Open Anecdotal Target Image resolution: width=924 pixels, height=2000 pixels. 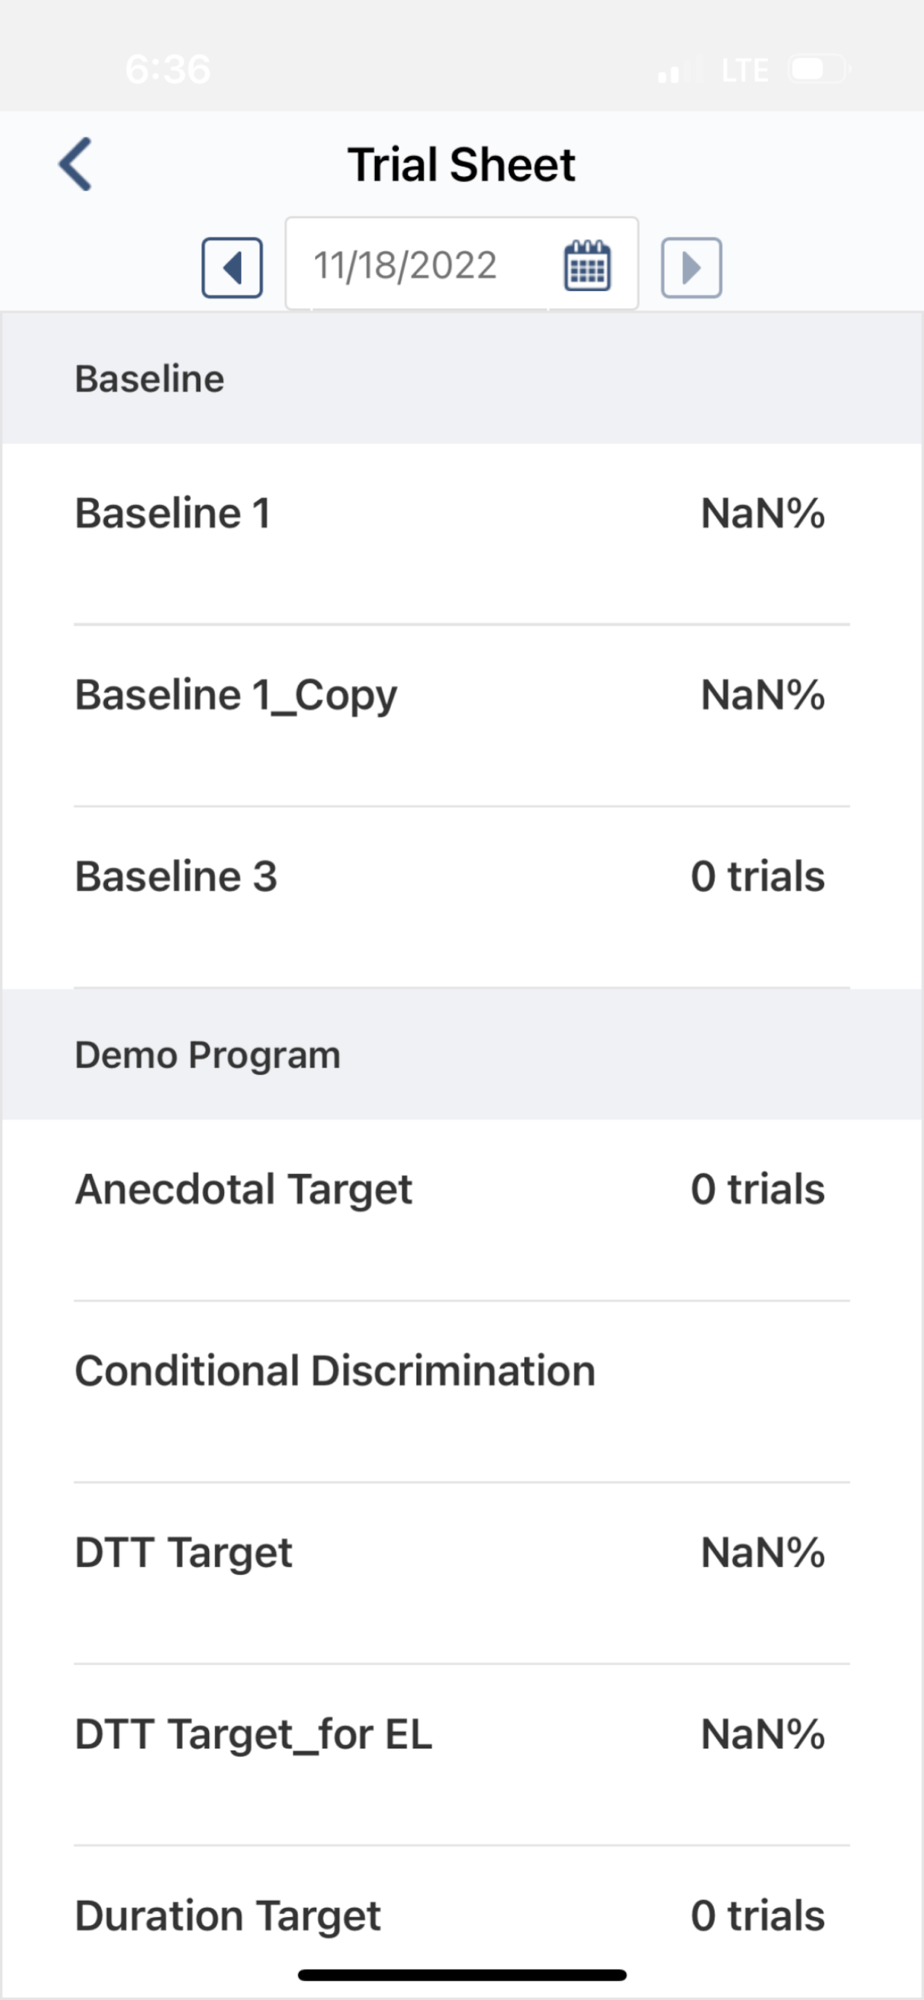462,1210
